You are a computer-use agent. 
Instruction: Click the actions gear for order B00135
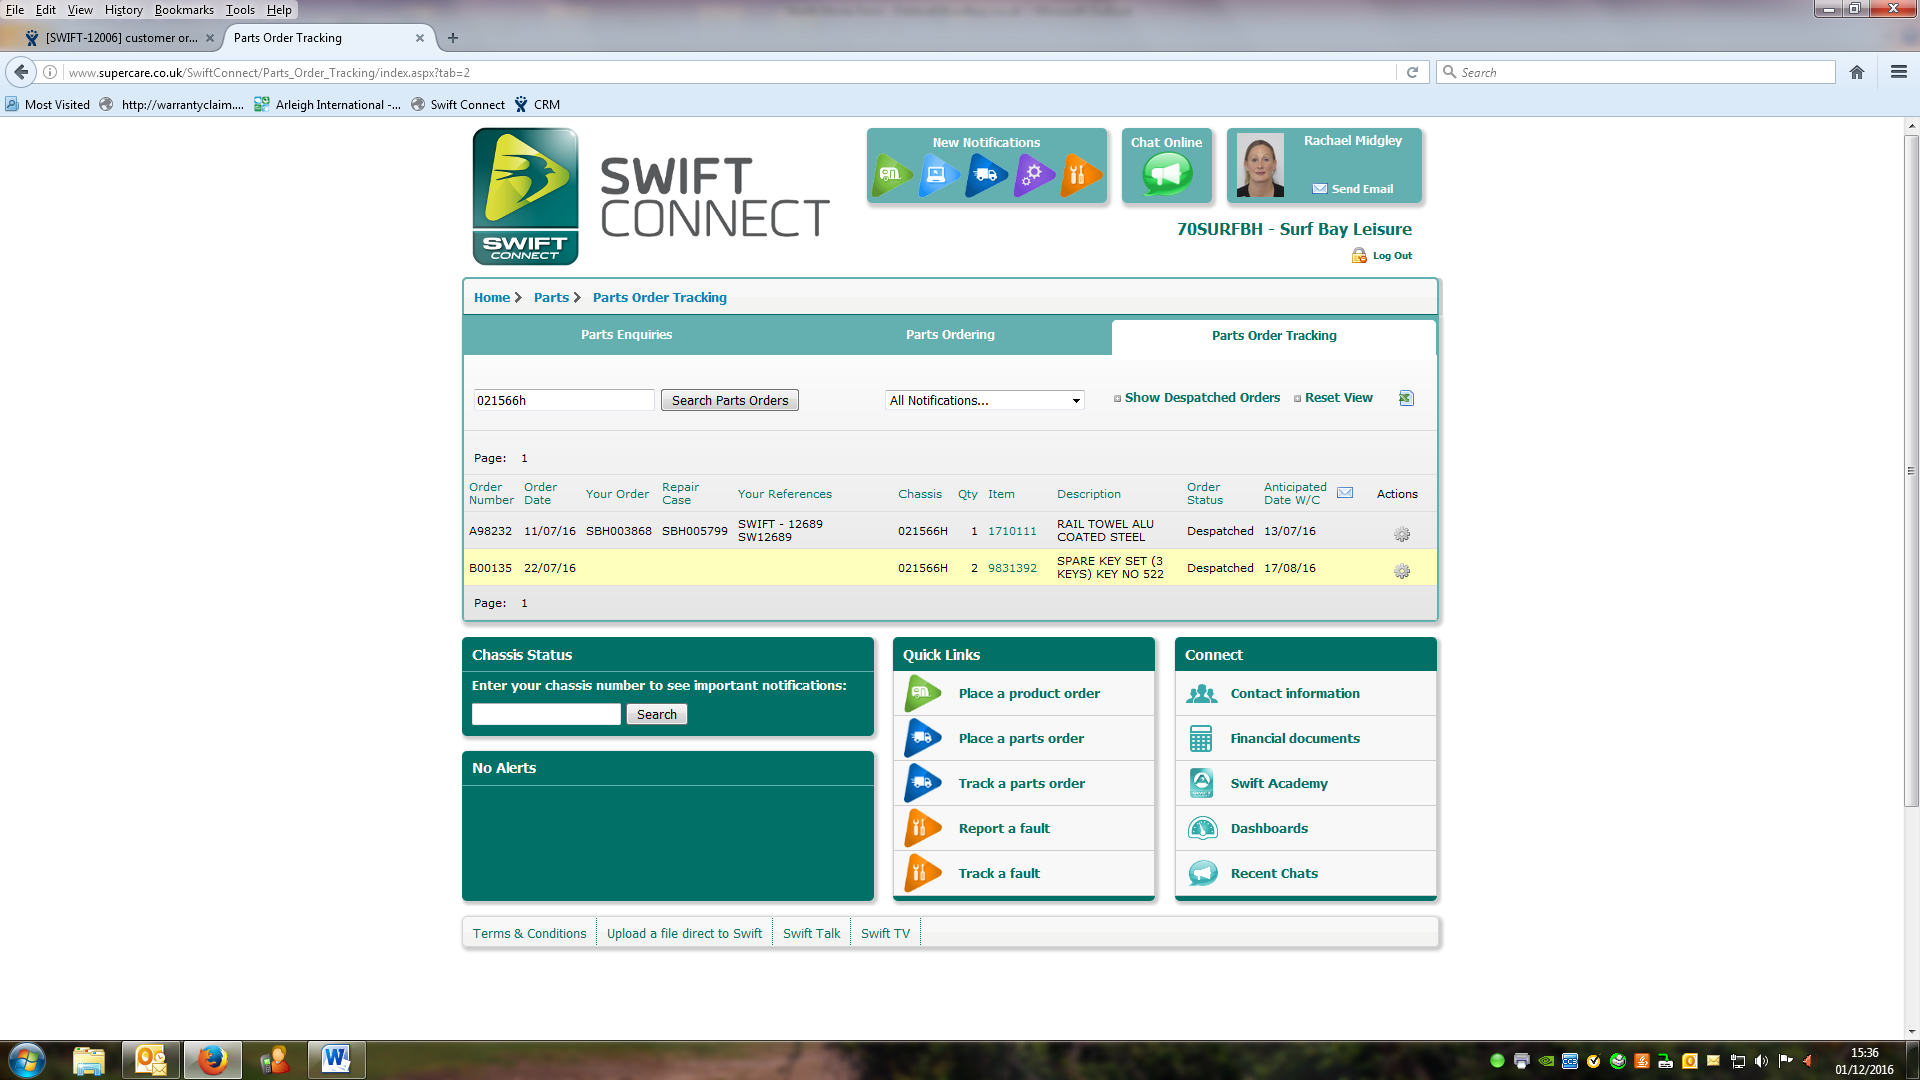pos(1402,571)
